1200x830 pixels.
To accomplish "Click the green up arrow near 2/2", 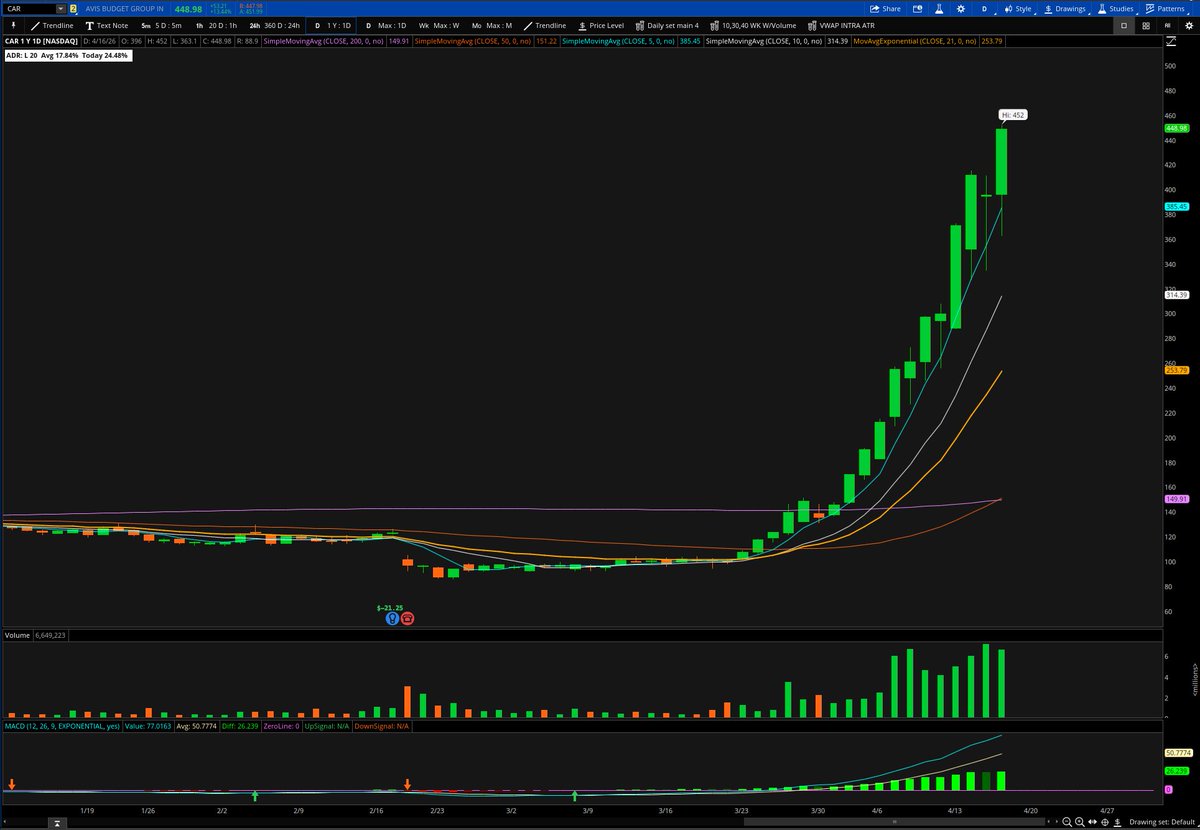I will (255, 796).
